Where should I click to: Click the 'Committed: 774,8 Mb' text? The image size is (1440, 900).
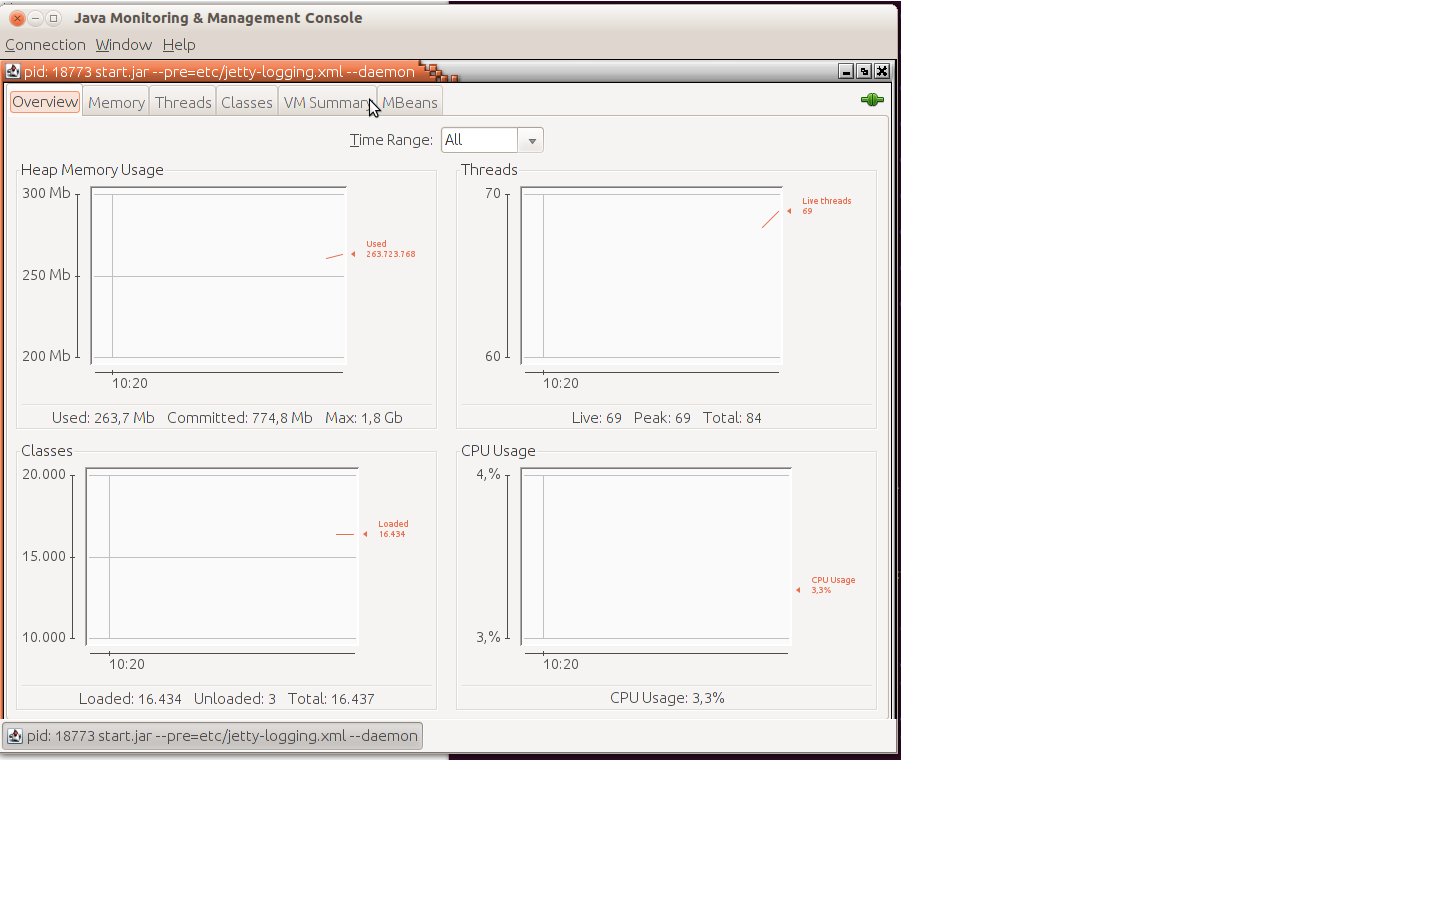click(x=240, y=418)
